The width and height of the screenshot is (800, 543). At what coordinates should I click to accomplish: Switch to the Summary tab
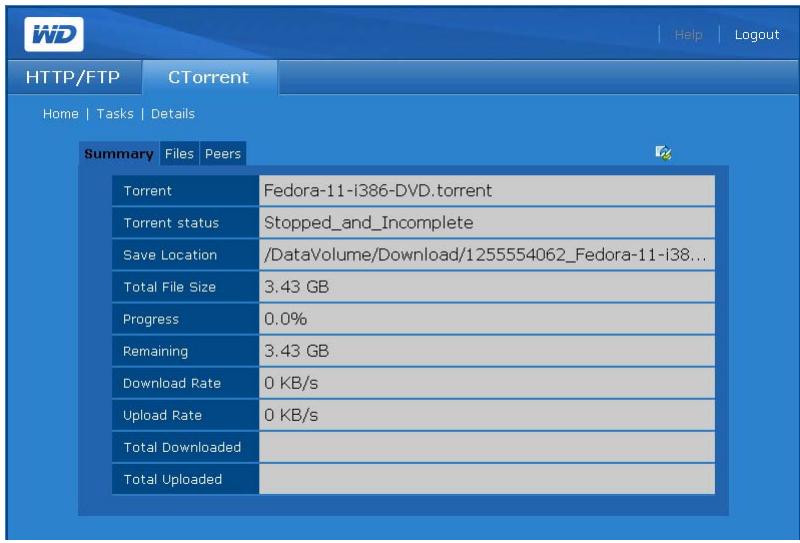119,154
